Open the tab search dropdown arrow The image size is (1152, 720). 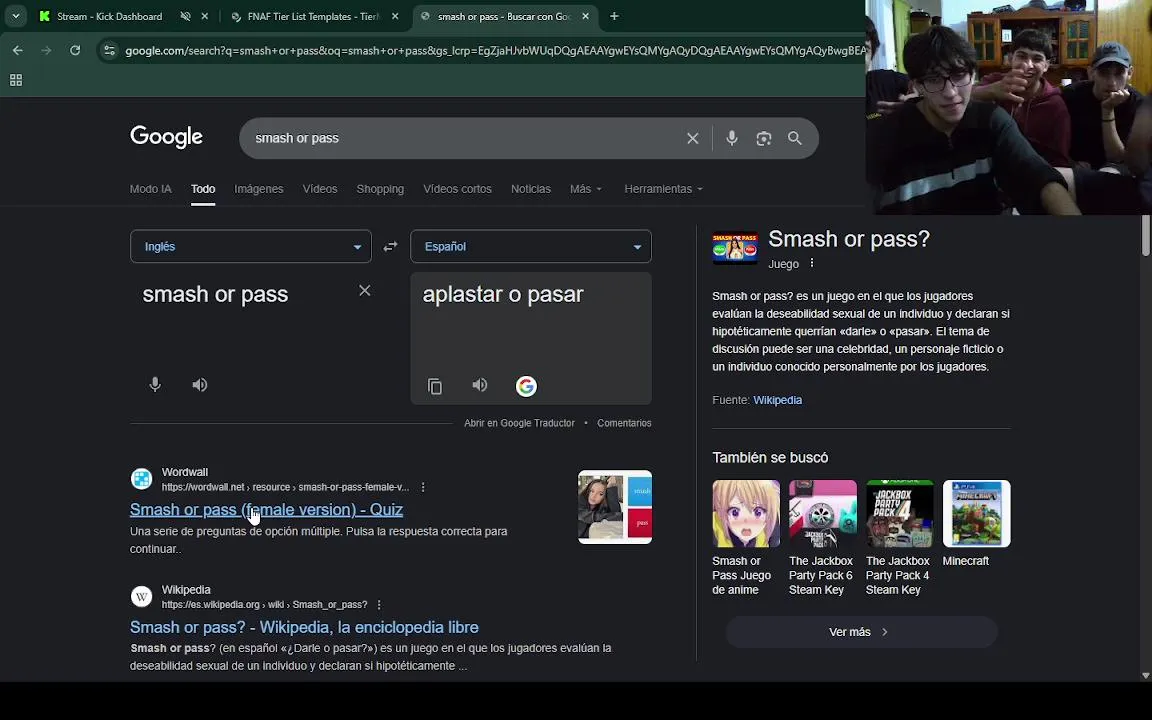click(15, 15)
